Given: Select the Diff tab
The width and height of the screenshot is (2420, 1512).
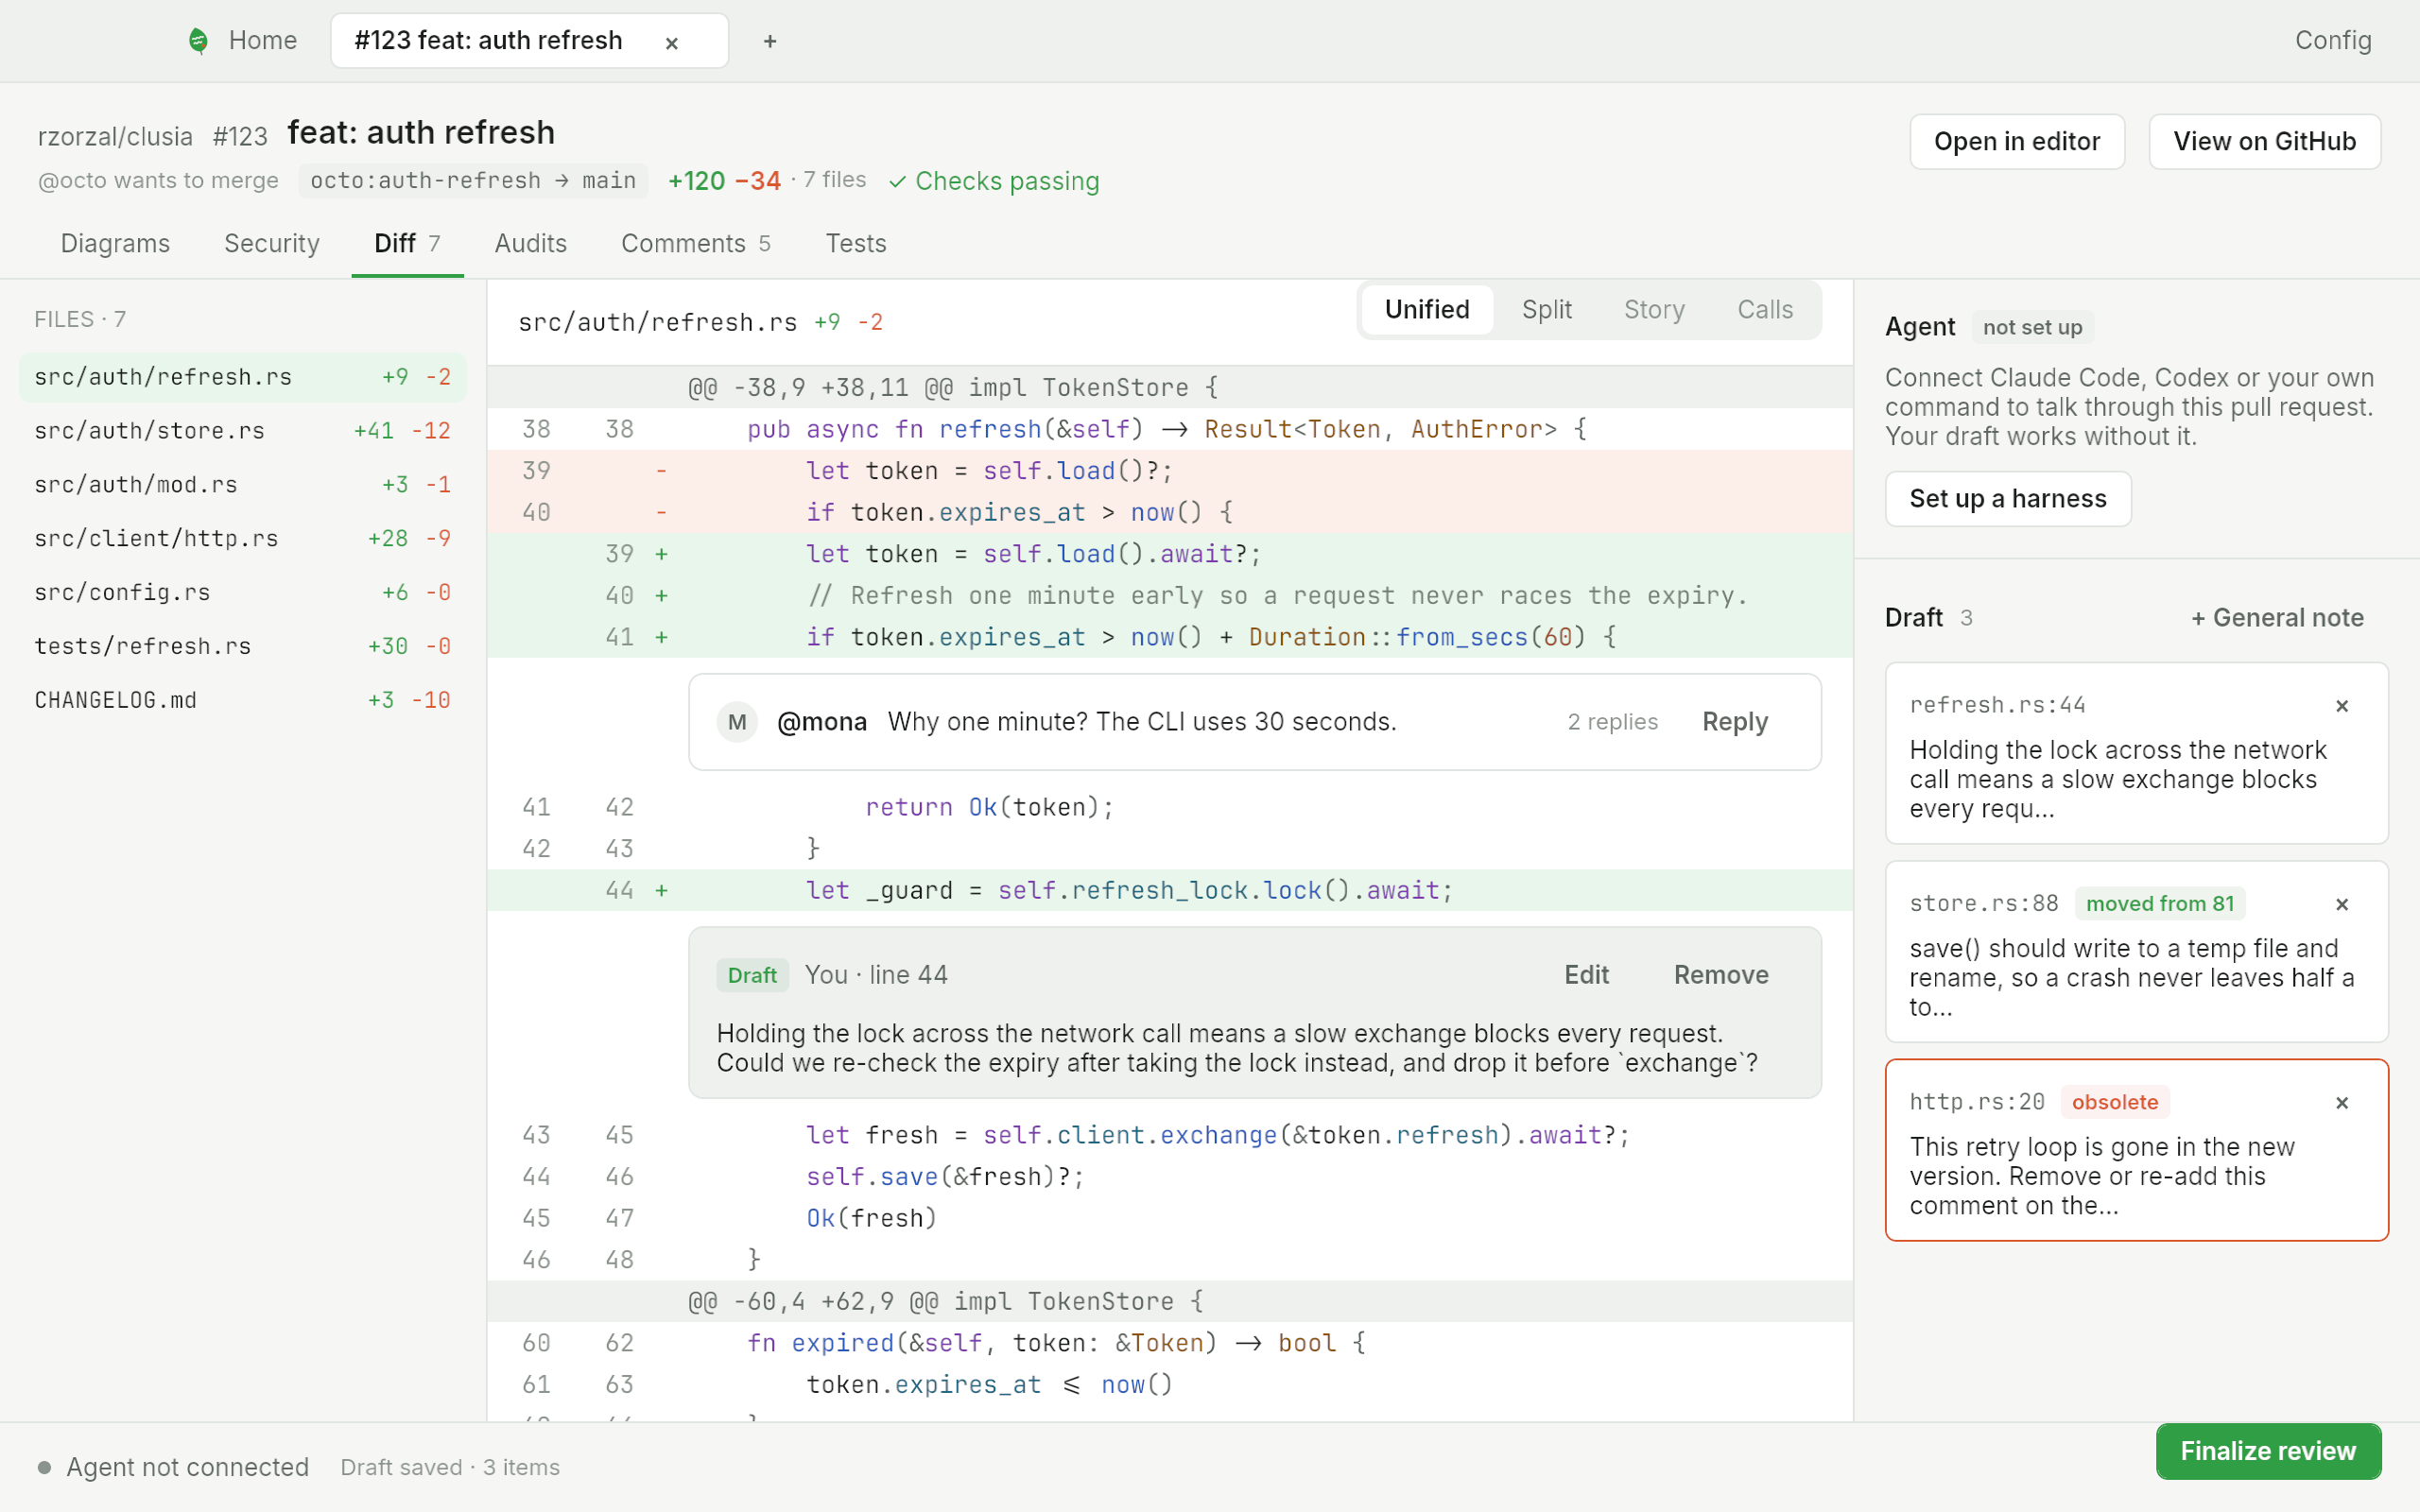Looking at the screenshot, I should tap(407, 244).
